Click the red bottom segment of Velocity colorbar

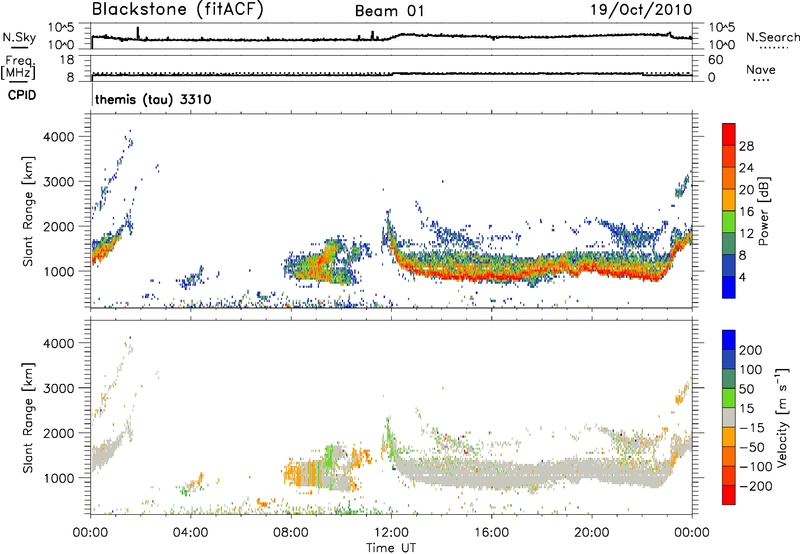(729, 495)
